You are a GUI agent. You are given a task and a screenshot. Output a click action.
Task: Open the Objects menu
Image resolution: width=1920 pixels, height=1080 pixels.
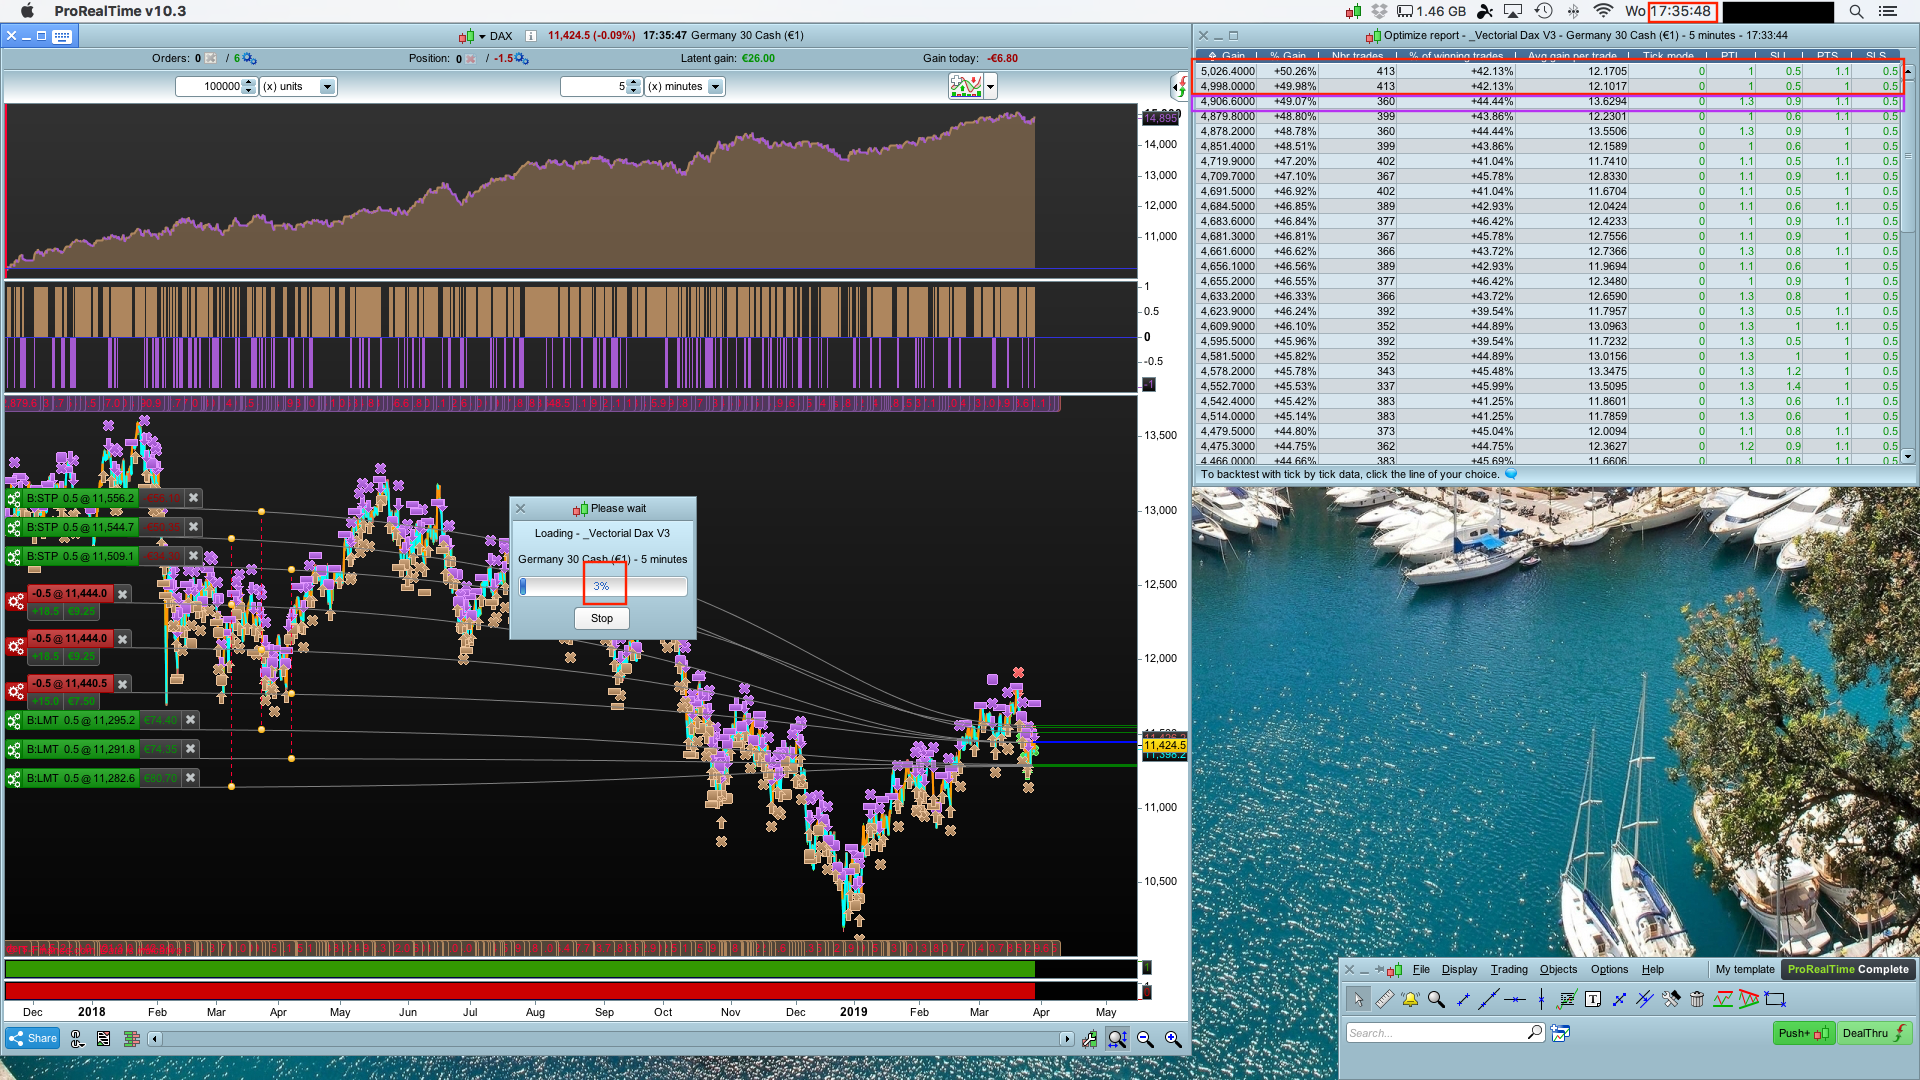click(x=1557, y=969)
